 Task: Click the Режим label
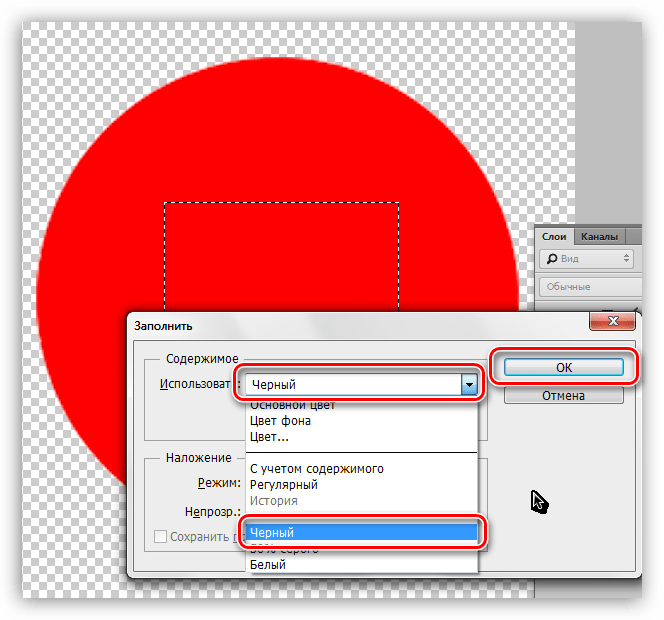tap(219, 483)
